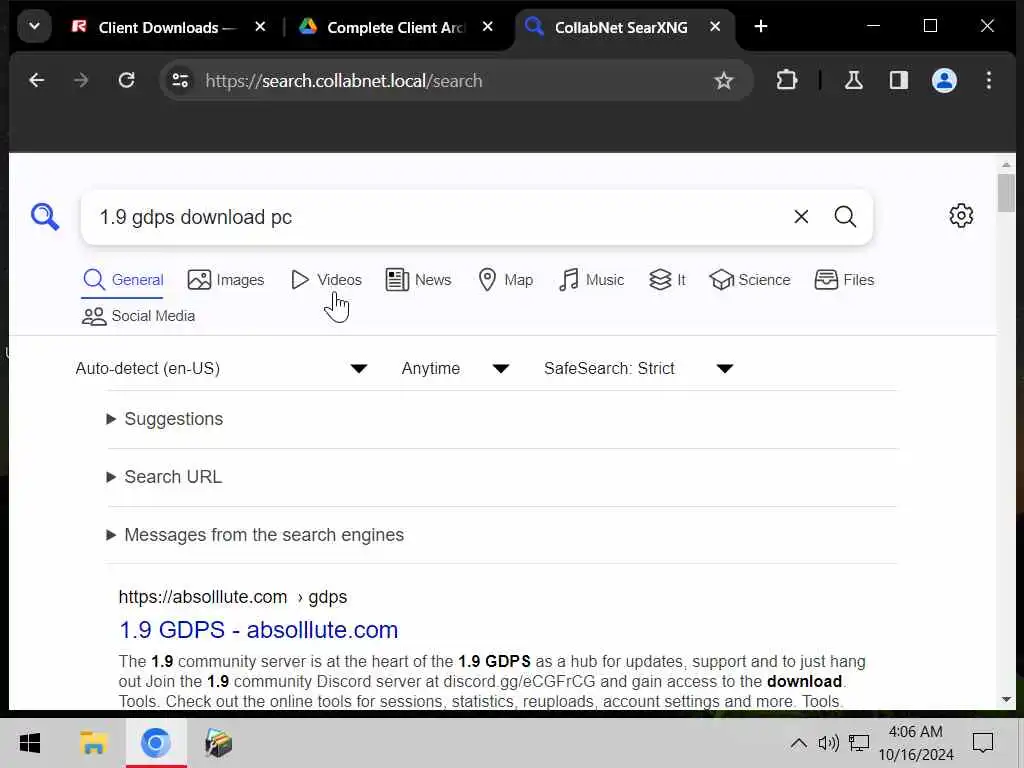This screenshot has width=1024, height=768.
Task: Toggle the browser side panel
Action: (899, 80)
